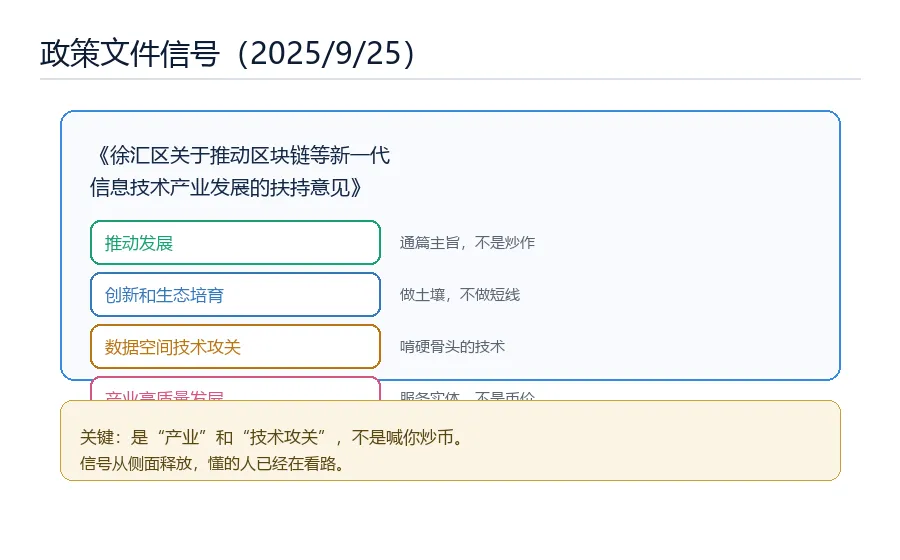Click the slide title 政策文件信号
900x560 pixels.
coord(130,54)
